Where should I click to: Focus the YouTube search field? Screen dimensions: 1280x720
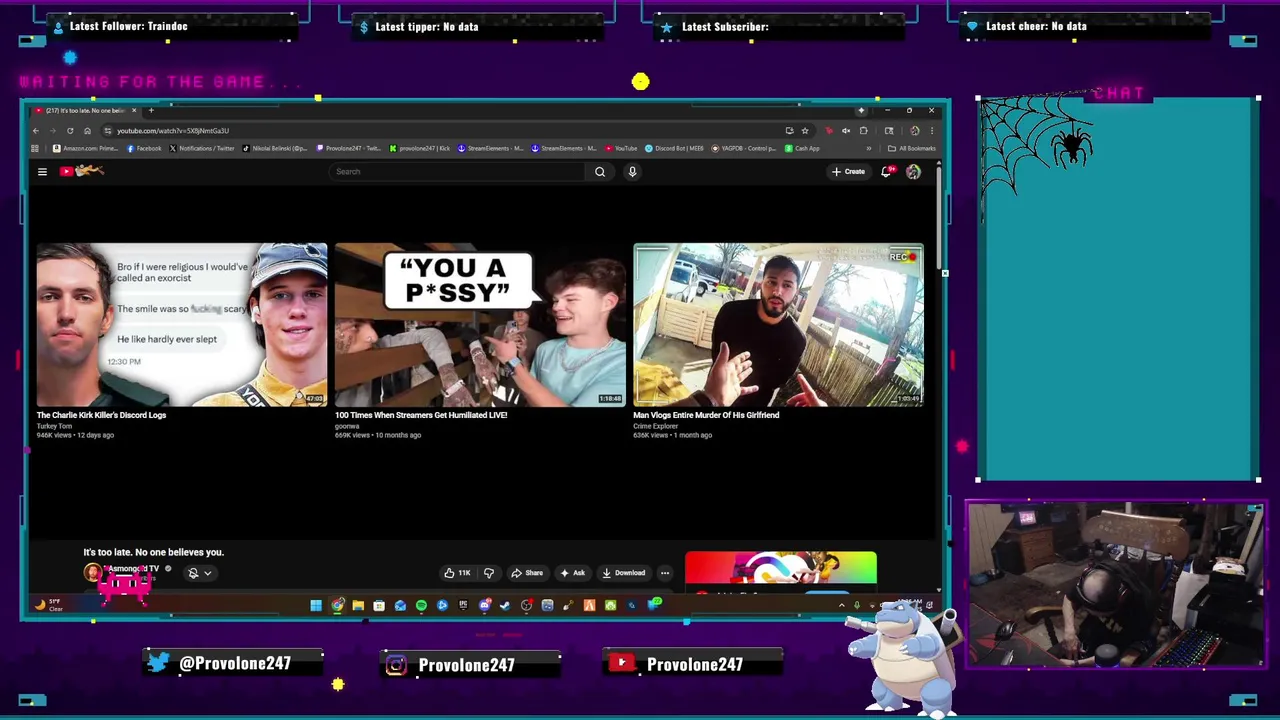(x=458, y=172)
